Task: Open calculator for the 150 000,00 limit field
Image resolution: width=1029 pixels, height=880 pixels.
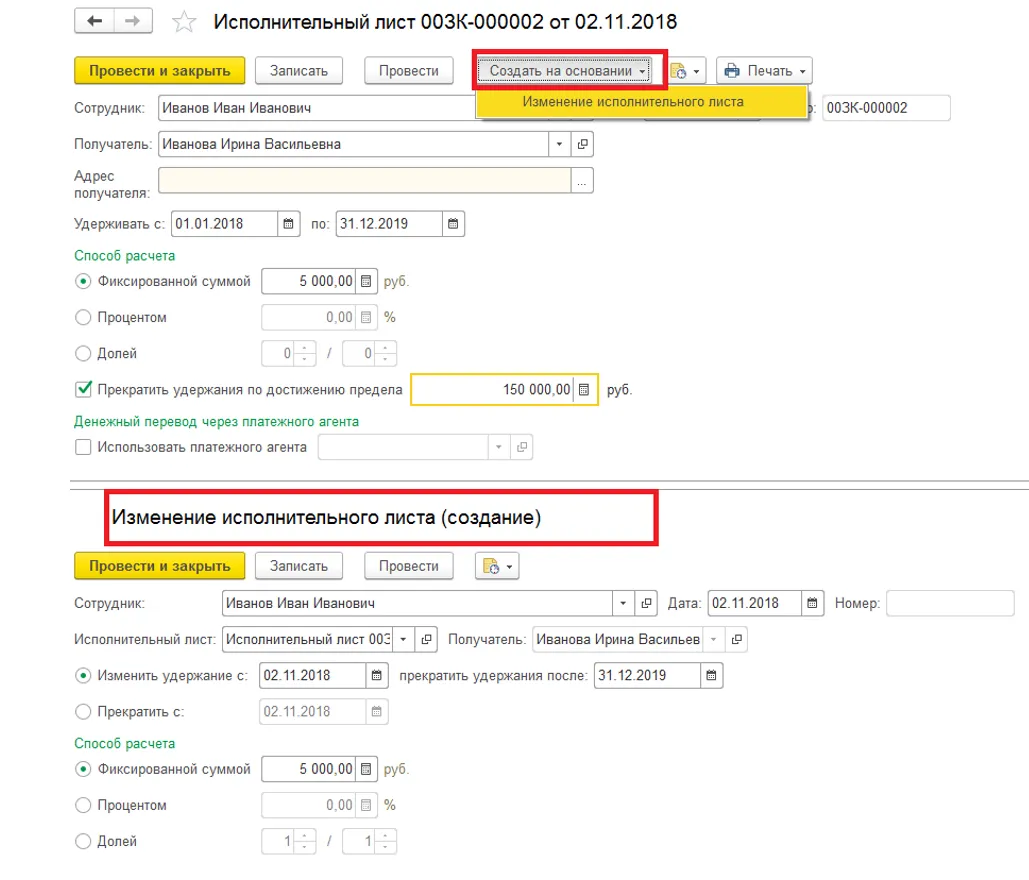Action: point(585,390)
